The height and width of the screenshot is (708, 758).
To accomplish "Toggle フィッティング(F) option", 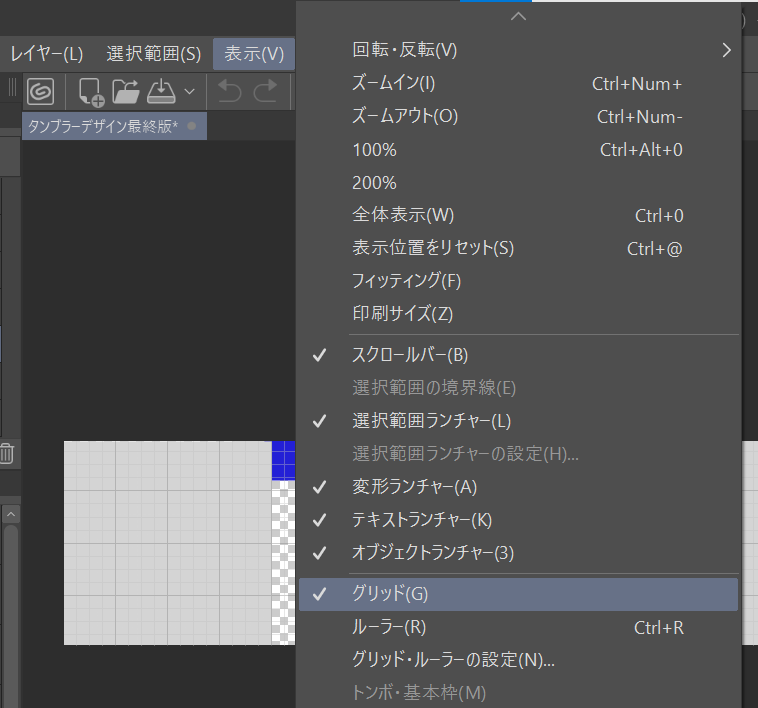I will 518,281.
